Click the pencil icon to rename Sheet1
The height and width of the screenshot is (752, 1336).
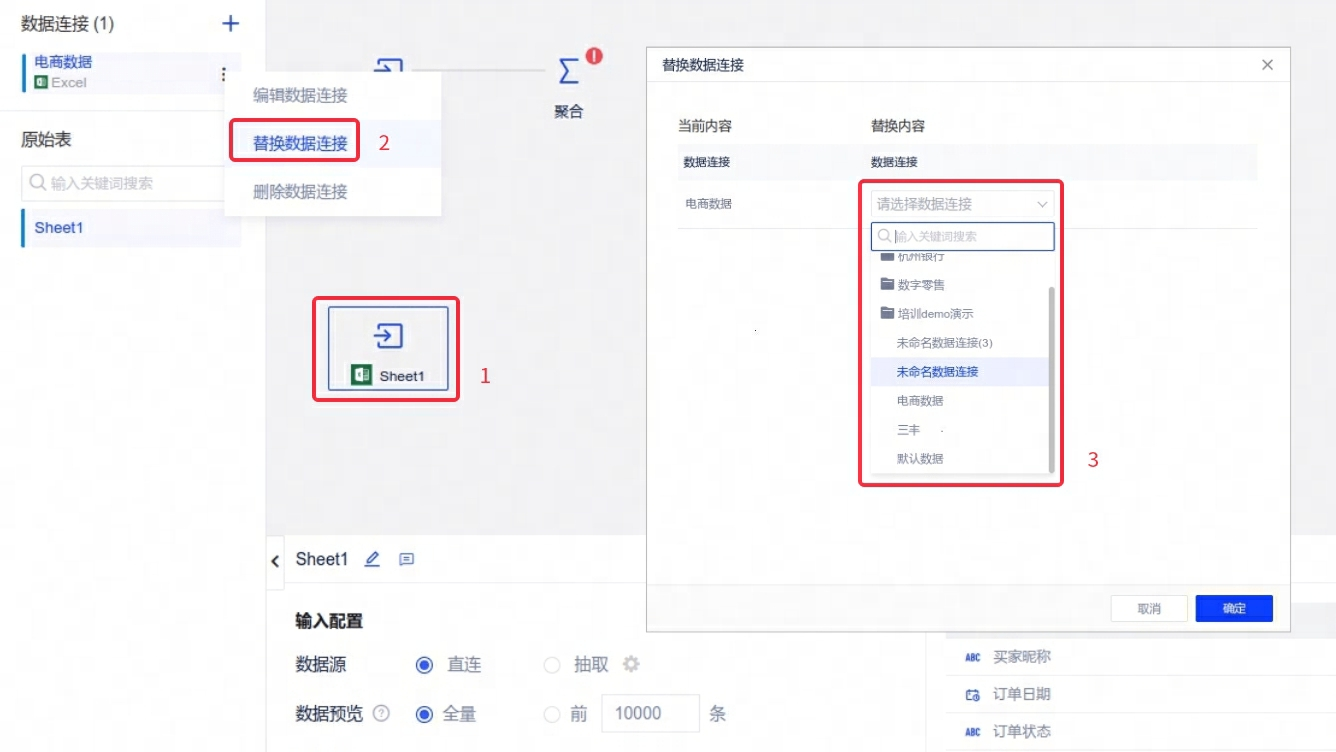372,560
